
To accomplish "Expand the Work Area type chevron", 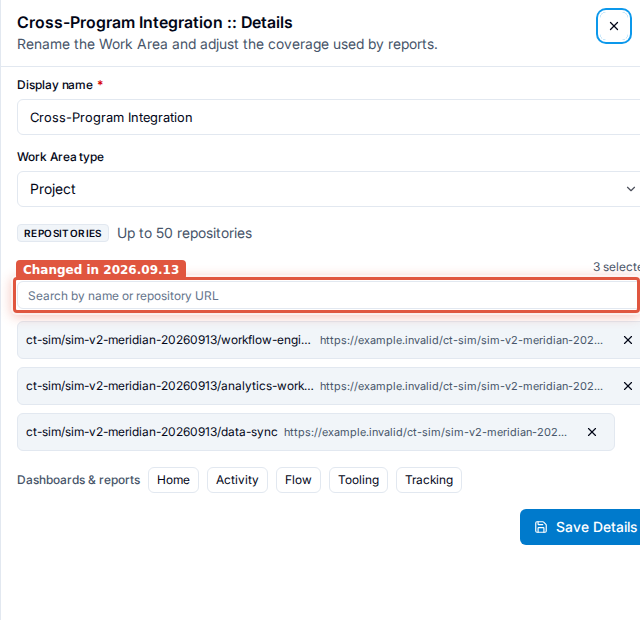I will [x=631, y=189].
